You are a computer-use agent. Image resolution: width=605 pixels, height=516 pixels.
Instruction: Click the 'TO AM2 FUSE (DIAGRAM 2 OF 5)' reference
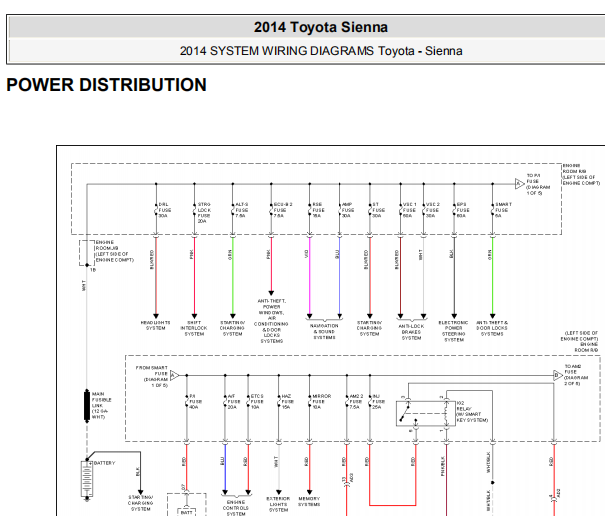[576, 375]
